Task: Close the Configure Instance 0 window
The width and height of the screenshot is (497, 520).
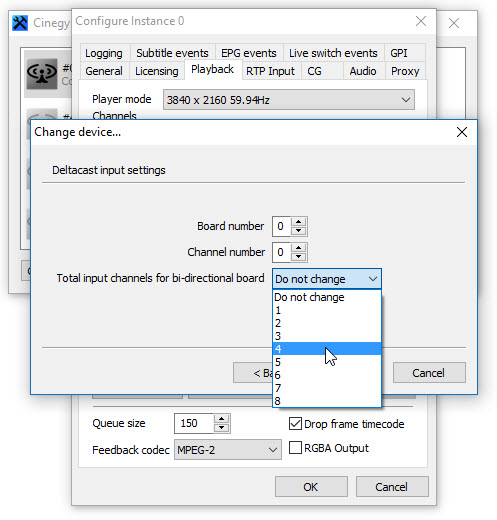Action: [x=421, y=21]
